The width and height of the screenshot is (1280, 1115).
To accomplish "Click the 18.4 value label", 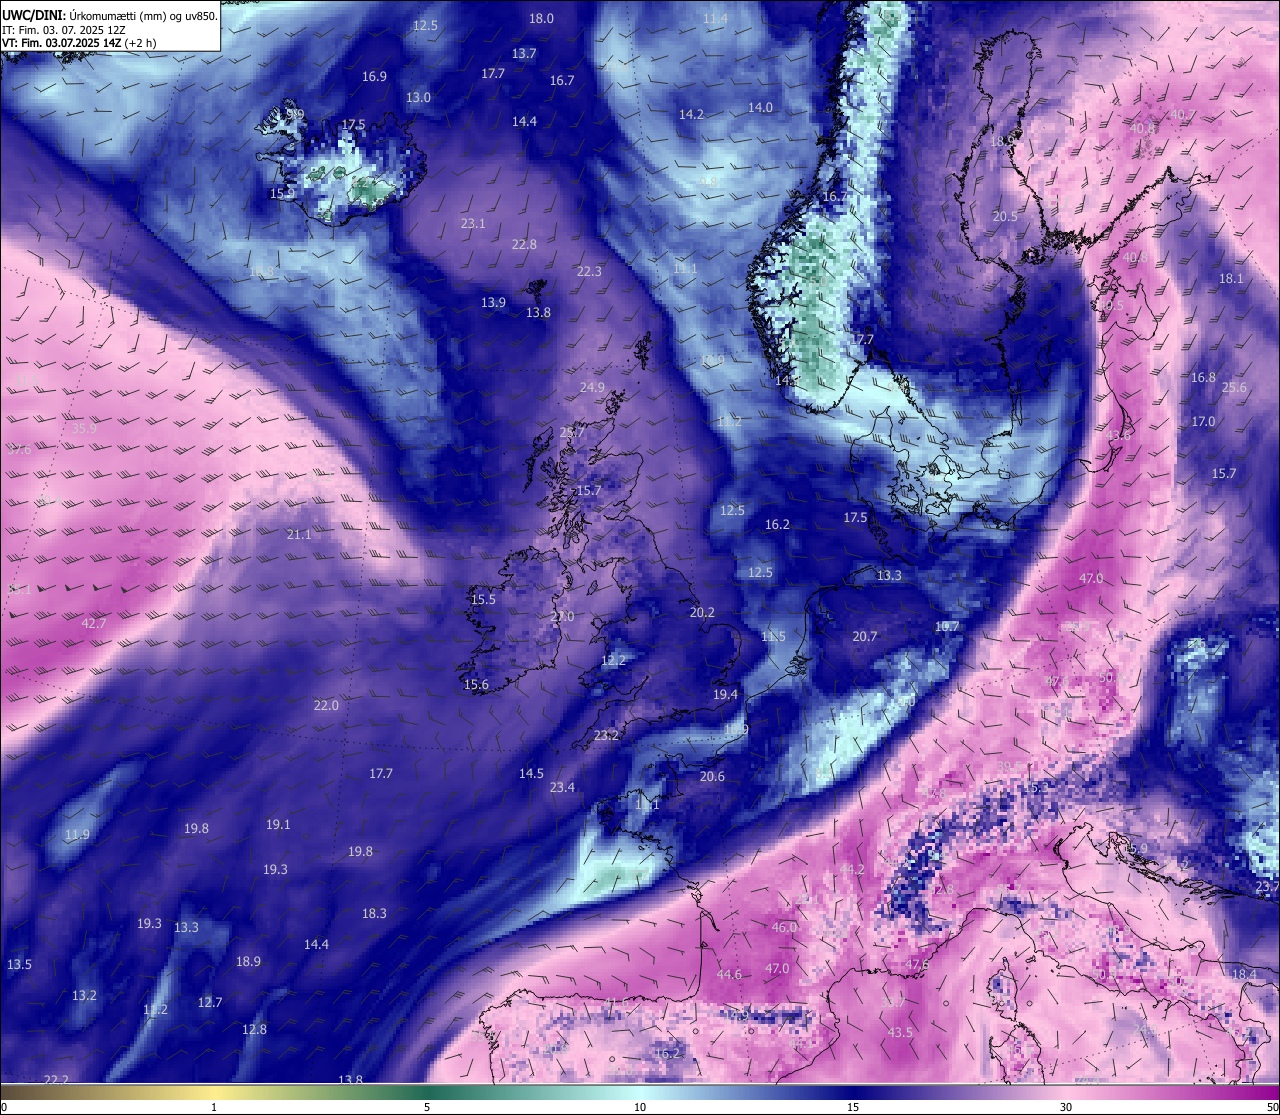I will coord(1244,974).
